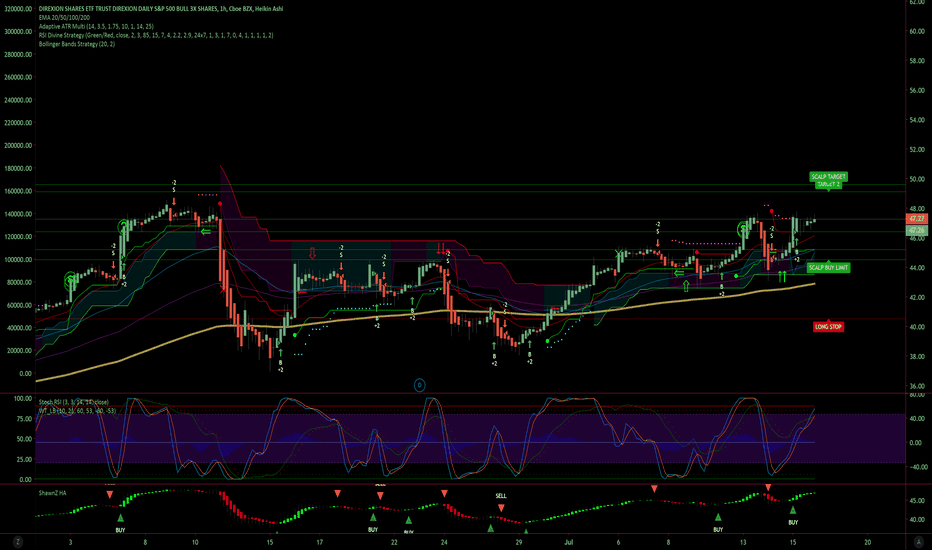The image size is (932, 550).
Task: Select the SCALP BUY LIMIT label
Action: (x=828, y=268)
